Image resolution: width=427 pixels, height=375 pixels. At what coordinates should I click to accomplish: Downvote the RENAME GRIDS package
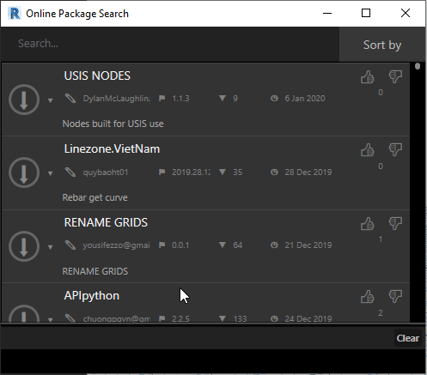click(395, 224)
